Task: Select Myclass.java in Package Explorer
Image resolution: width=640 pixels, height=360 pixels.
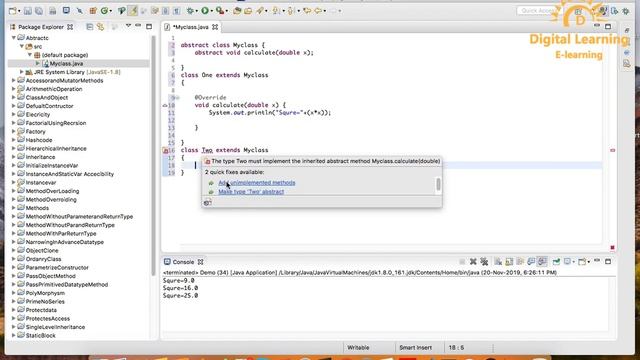Action: click(66, 63)
